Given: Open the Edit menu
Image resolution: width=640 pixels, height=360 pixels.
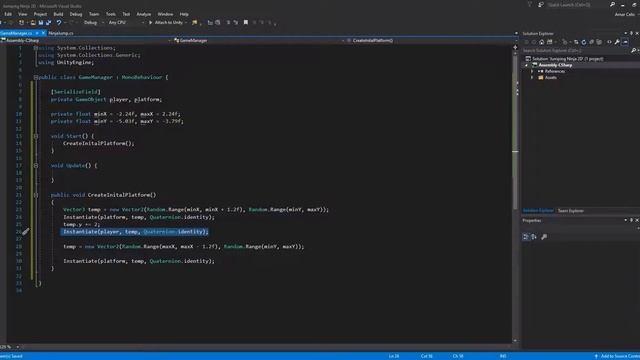Looking at the screenshot, I should 8,14.
